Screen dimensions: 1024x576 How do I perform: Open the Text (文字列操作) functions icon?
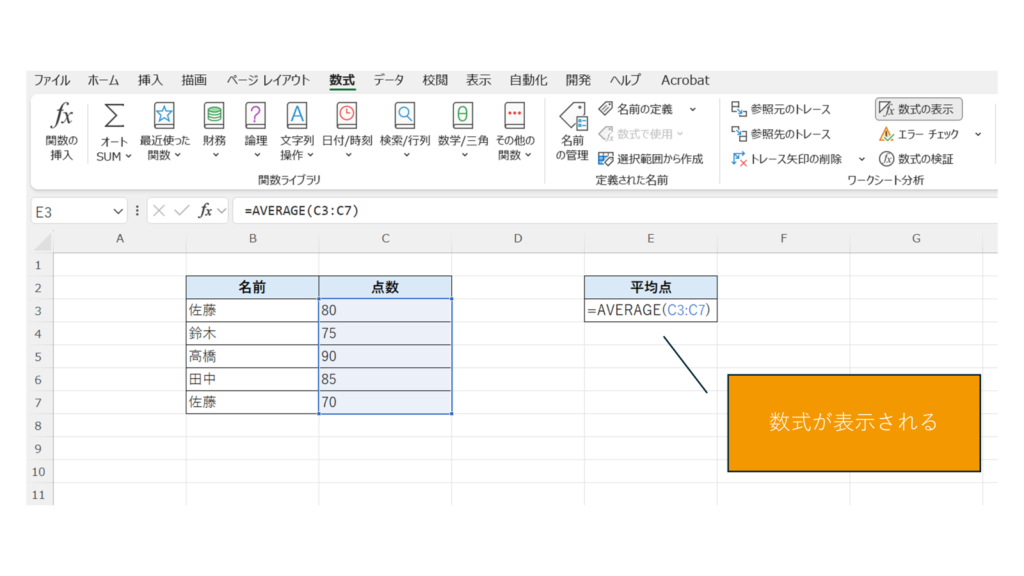[297, 116]
